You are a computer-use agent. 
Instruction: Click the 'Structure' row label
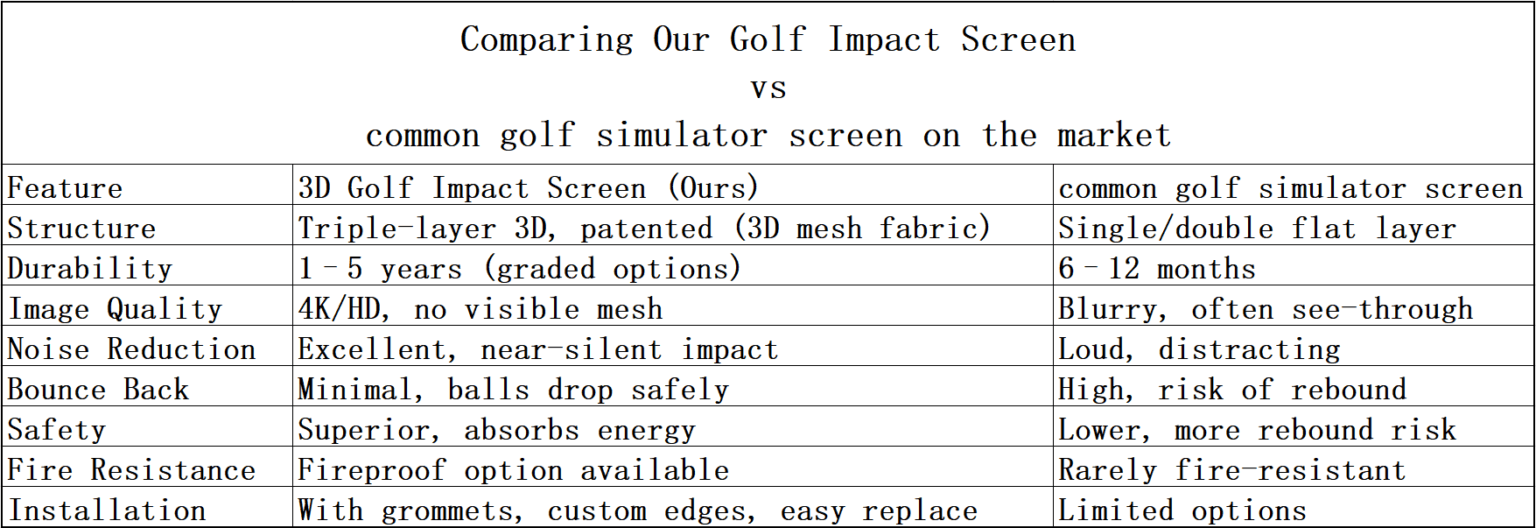click(82, 228)
